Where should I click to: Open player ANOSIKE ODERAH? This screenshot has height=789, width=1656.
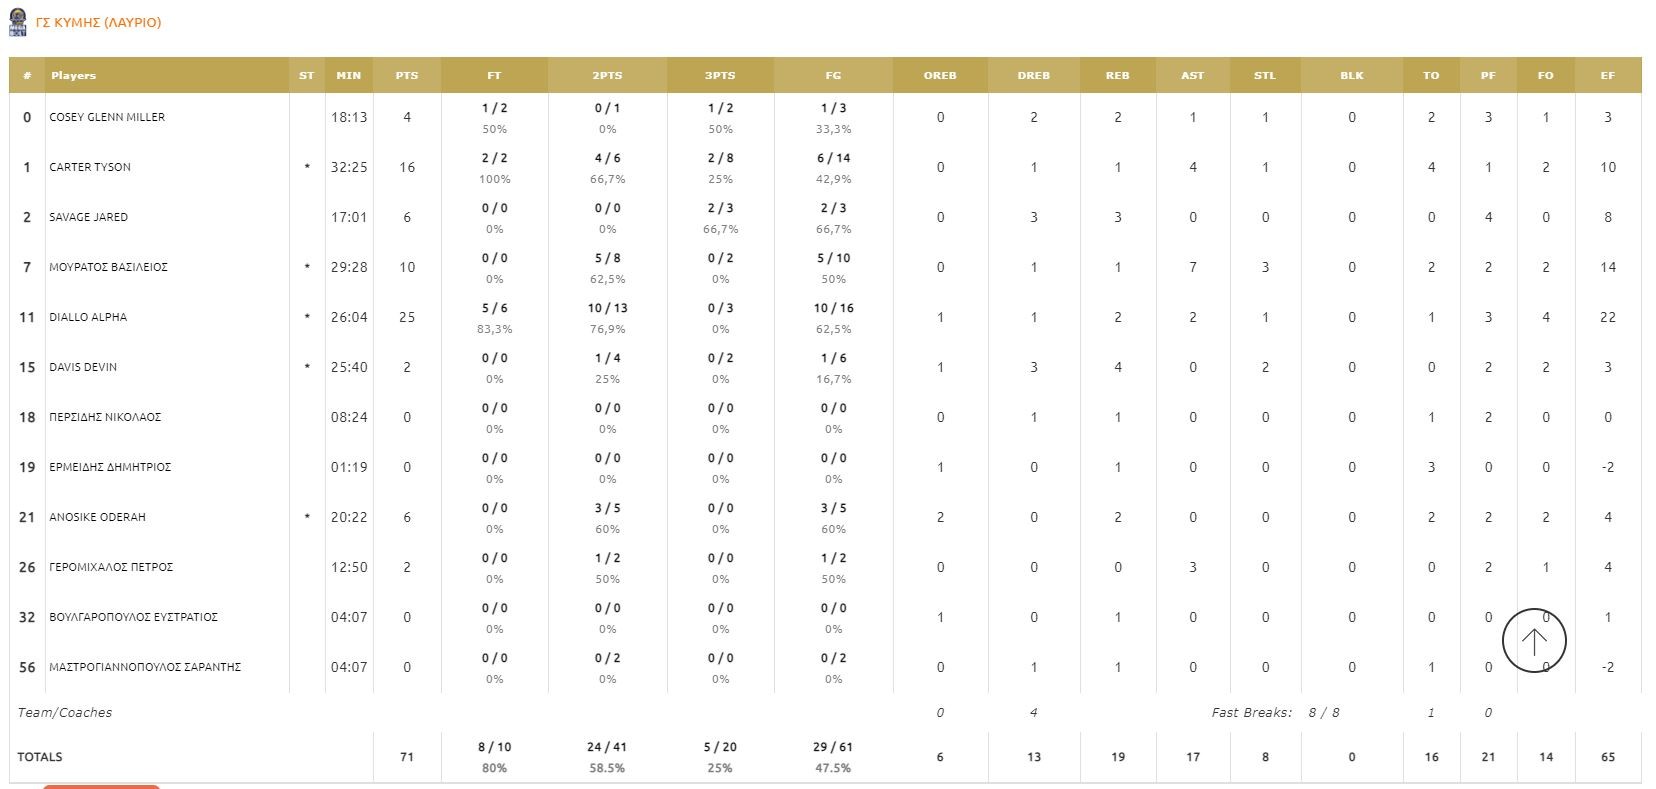tap(97, 517)
